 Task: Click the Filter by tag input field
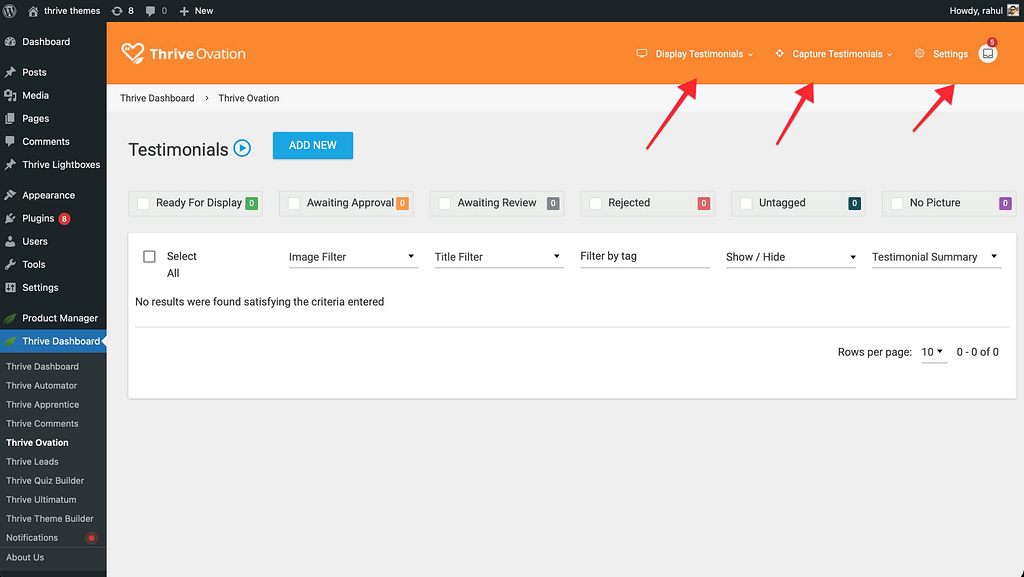coord(644,257)
